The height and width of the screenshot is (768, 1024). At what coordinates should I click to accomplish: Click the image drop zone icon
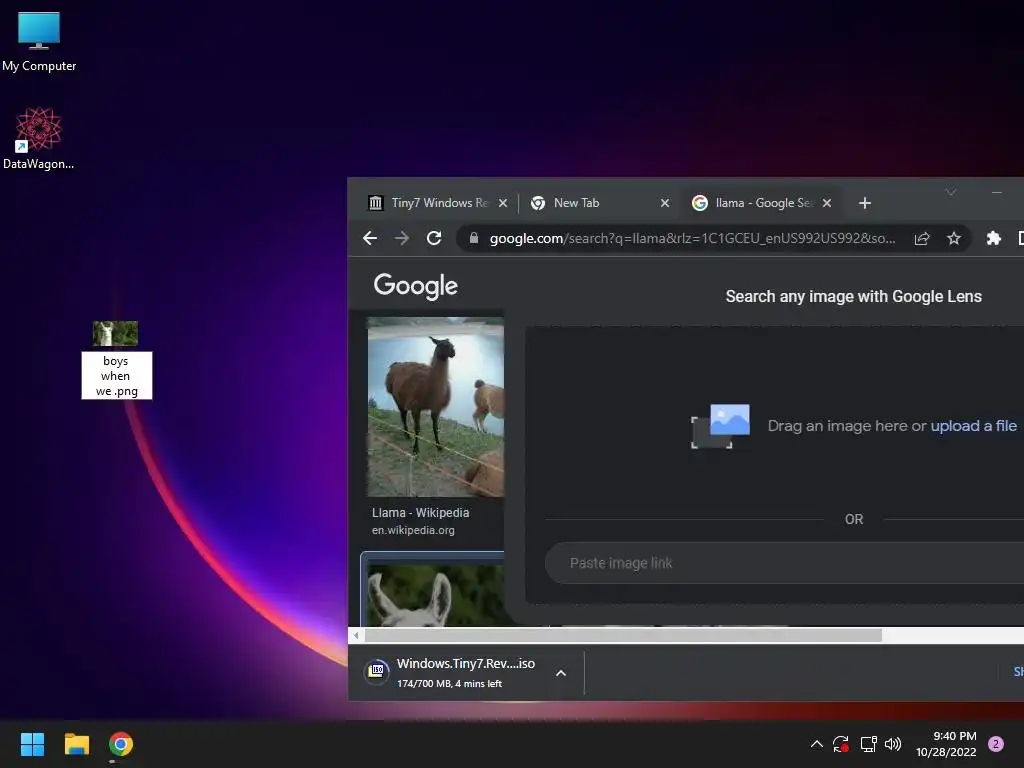[x=720, y=426]
